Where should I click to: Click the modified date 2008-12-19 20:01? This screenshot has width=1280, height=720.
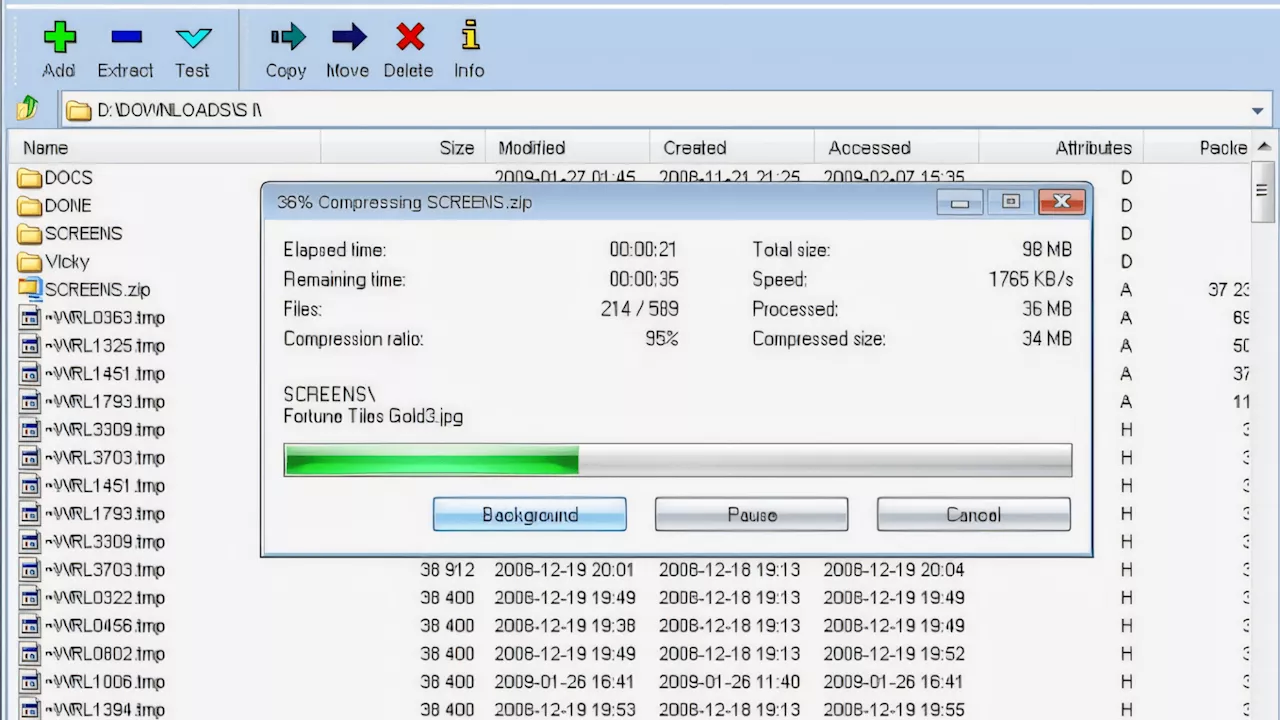pyautogui.click(x=564, y=570)
